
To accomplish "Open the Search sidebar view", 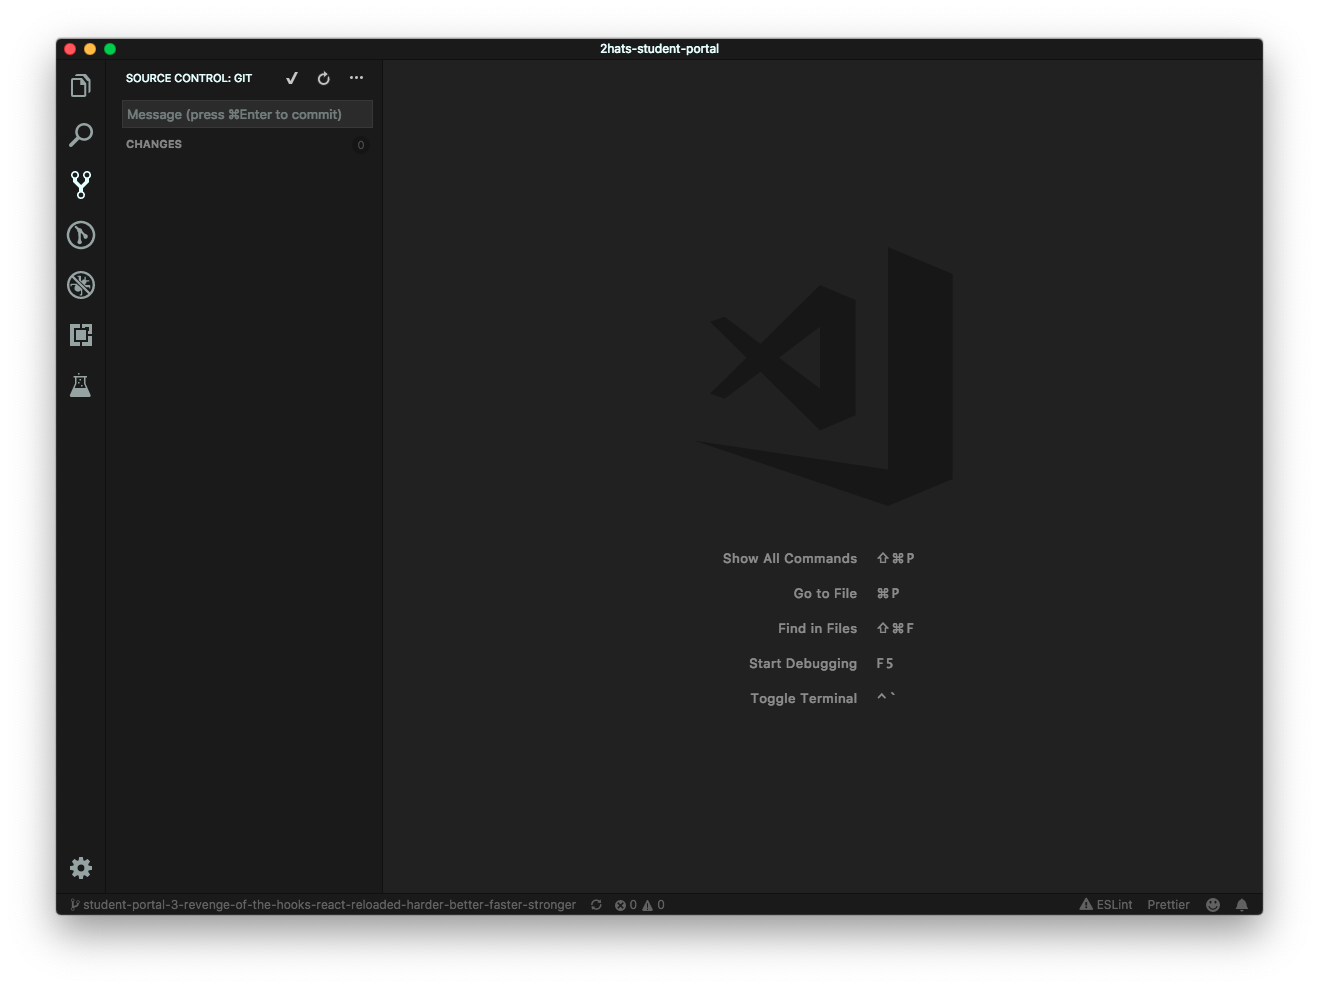I will tap(80, 135).
